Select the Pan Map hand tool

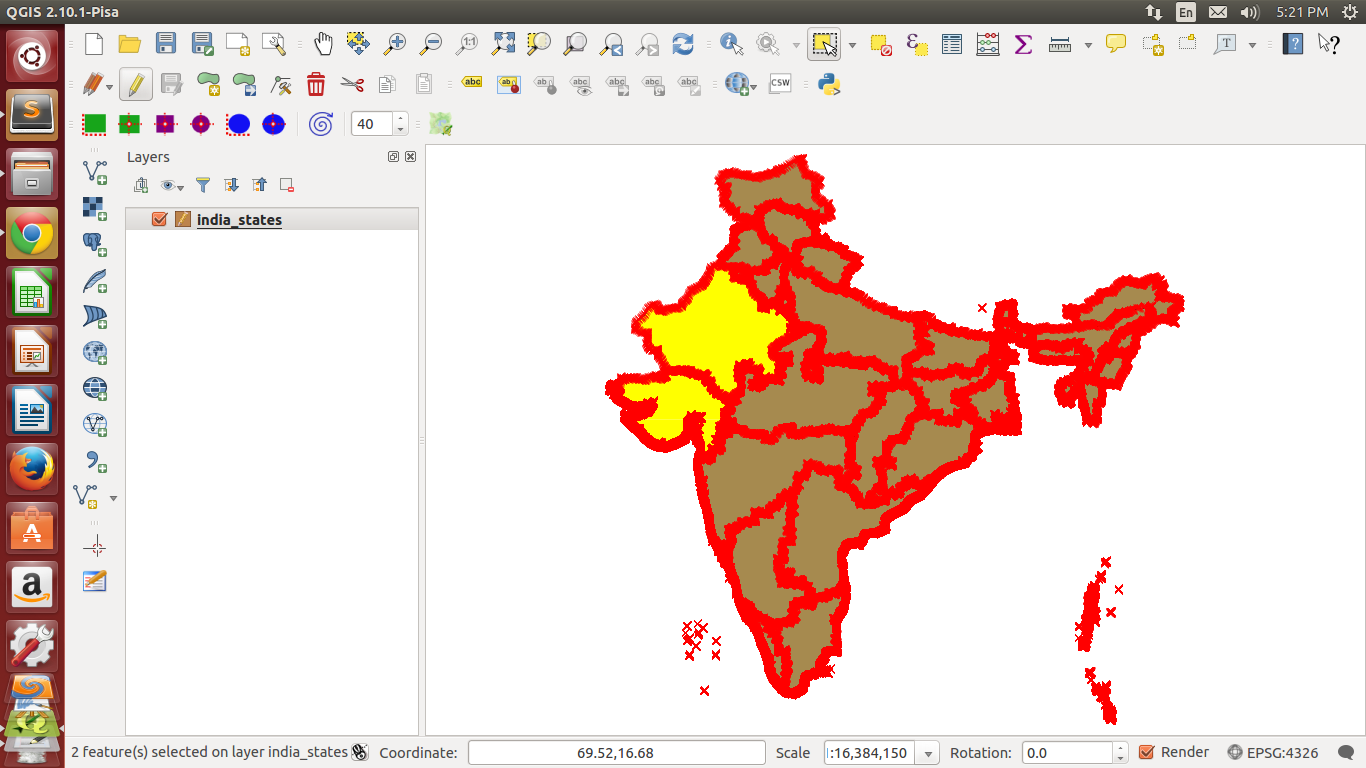coord(323,44)
